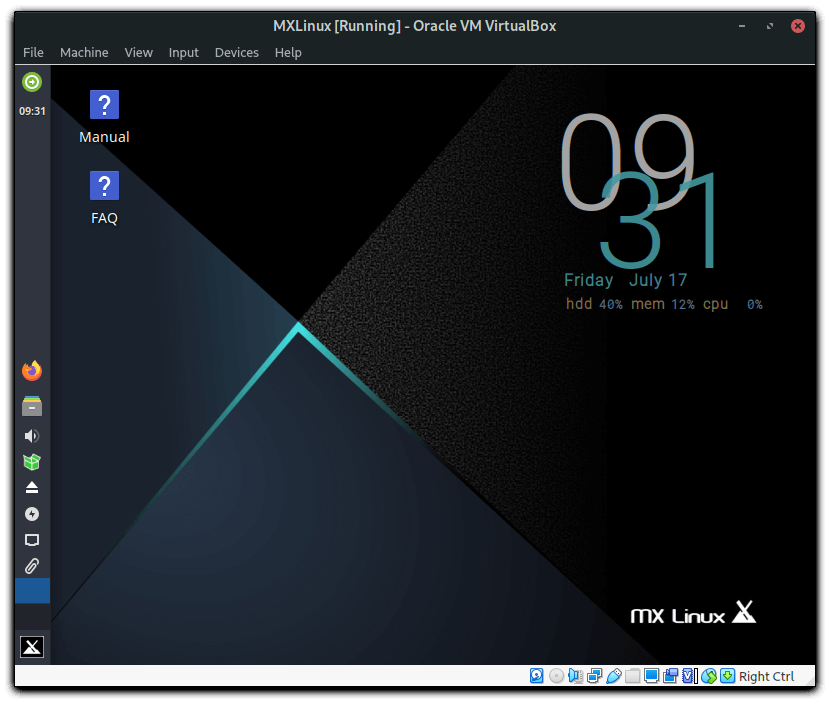Screen dimensions: 830x704
Task: Maximize the VirtualBox window
Action: point(770,25)
